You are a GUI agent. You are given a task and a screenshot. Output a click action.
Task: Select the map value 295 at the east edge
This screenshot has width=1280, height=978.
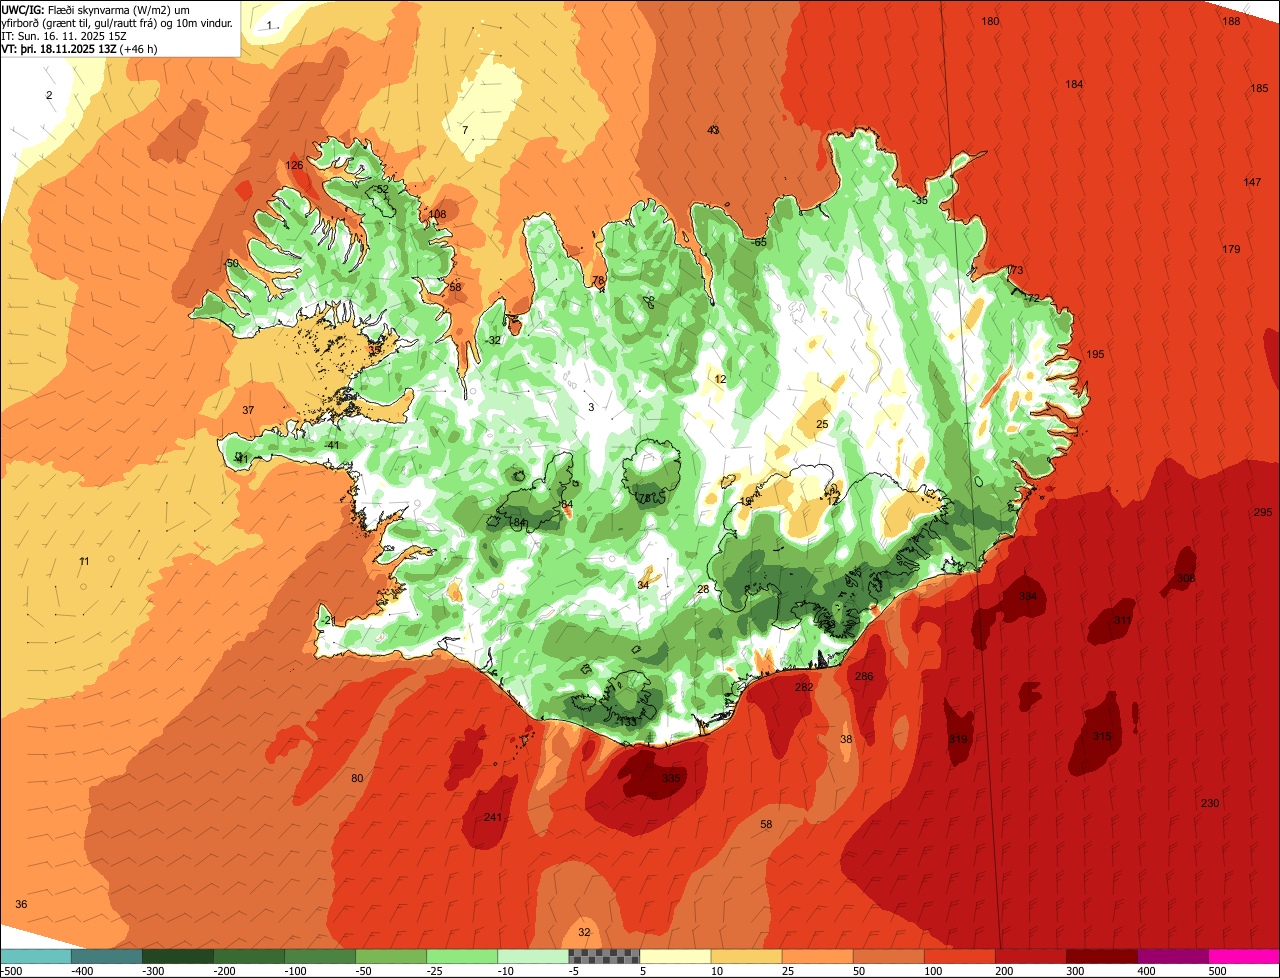tap(1263, 512)
